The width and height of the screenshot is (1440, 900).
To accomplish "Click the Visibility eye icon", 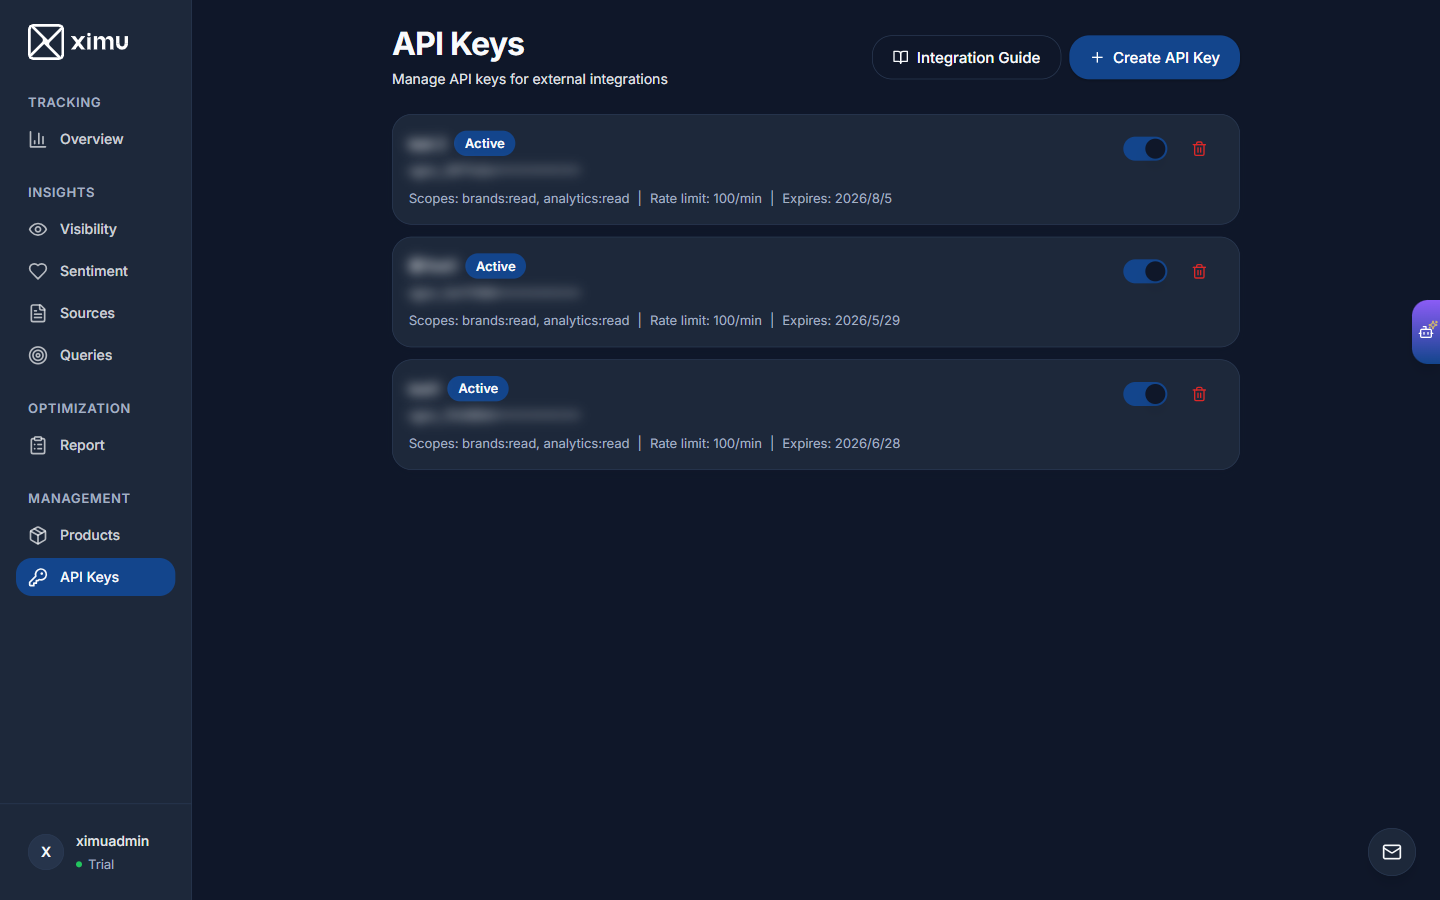I will pos(38,229).
